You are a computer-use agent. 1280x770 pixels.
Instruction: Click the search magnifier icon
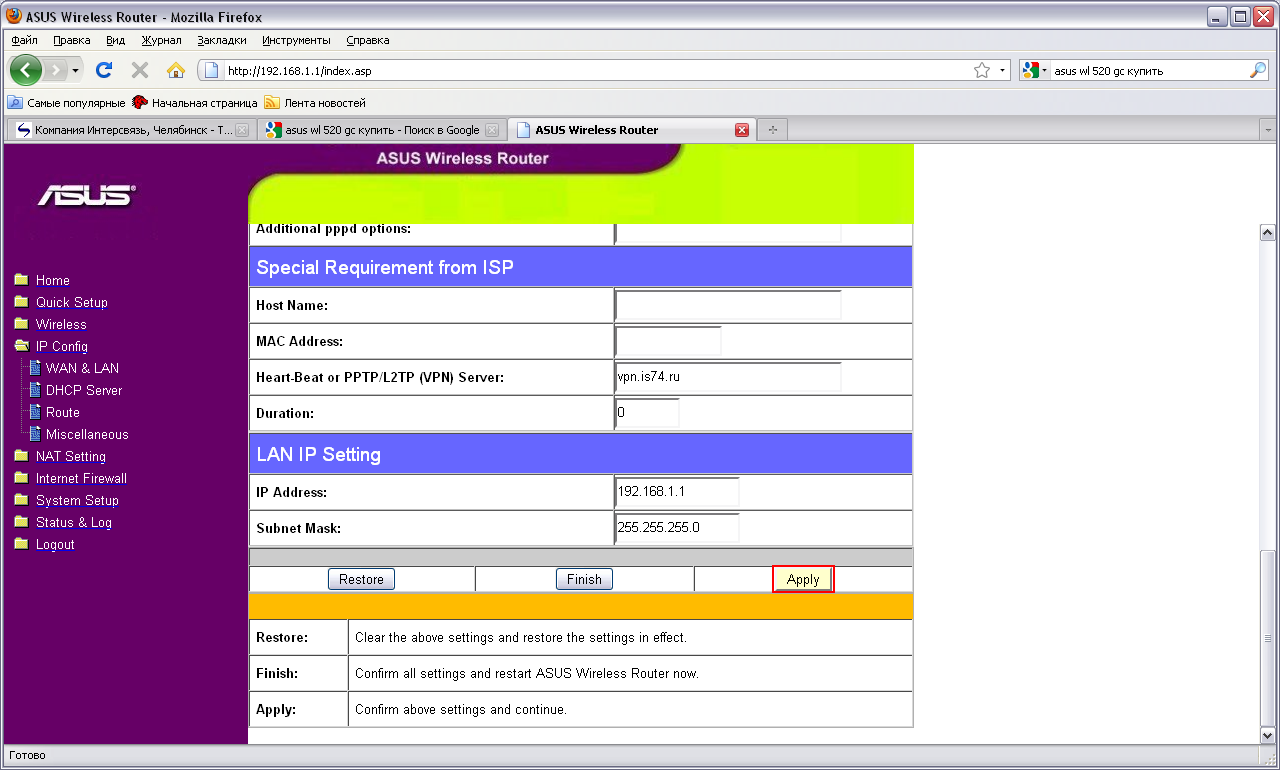pyautogui.click(x=1258, y=71)
